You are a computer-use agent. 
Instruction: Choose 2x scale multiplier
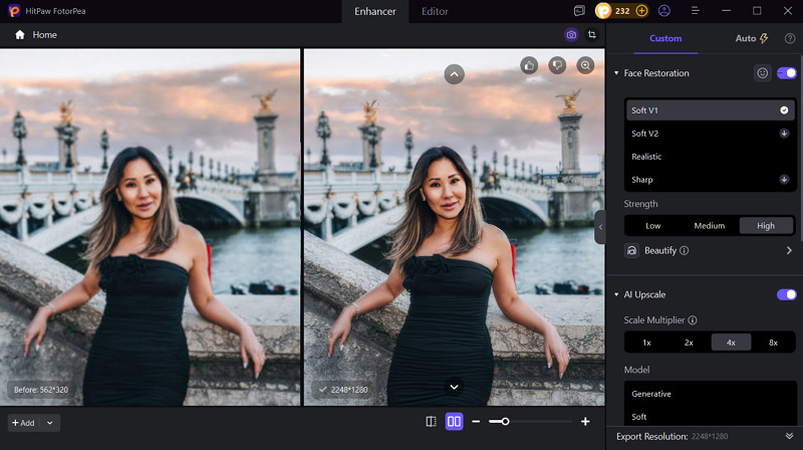pos(689,342)
